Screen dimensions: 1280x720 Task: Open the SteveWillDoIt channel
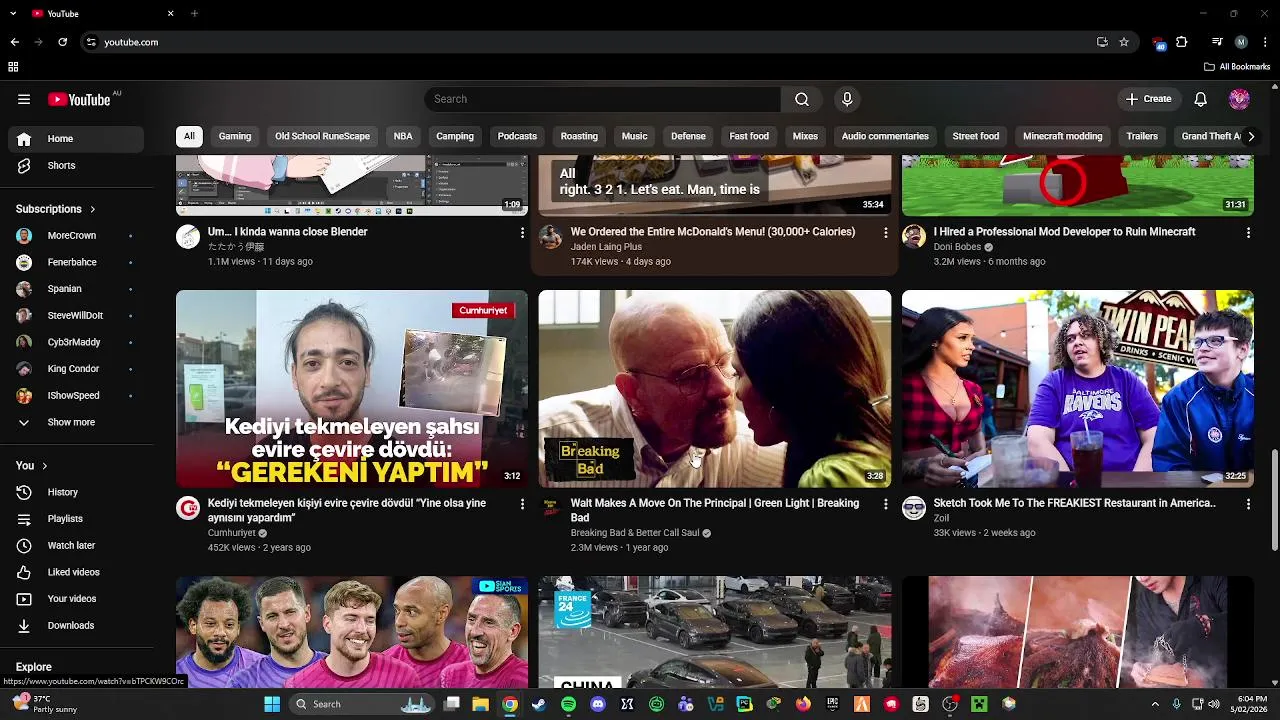pyautogui.click(x=76, y=316)
